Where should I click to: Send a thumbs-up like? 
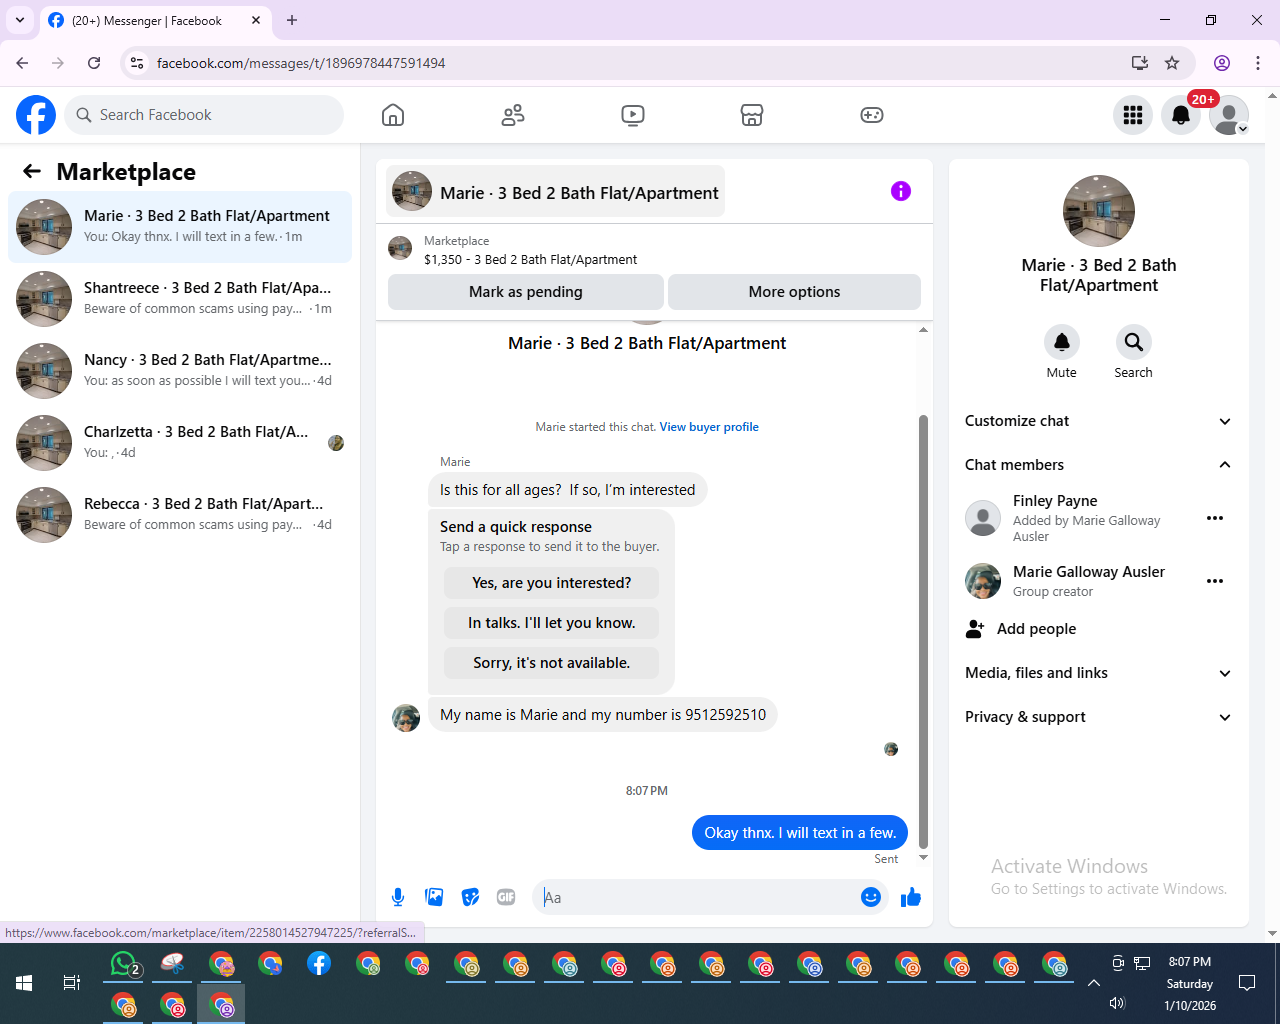[x=910, y=897]
